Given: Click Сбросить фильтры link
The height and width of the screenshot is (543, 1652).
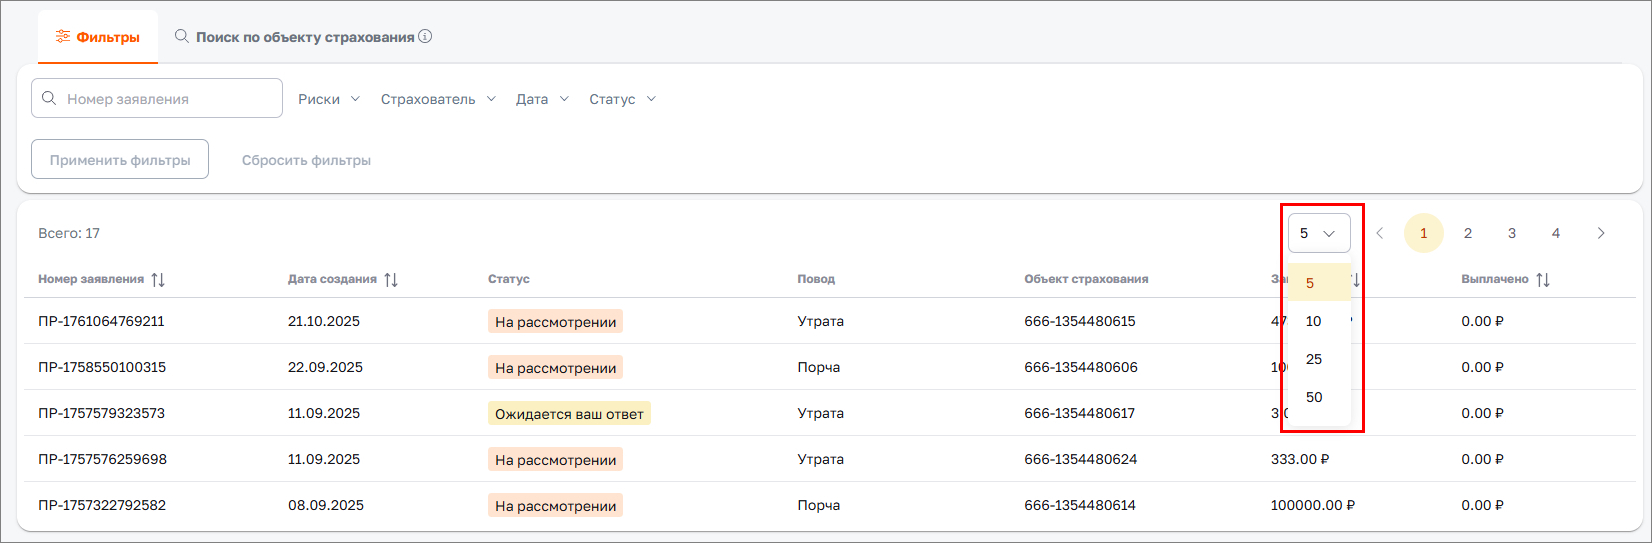Looking at the screenshot, I should point(306,160).
